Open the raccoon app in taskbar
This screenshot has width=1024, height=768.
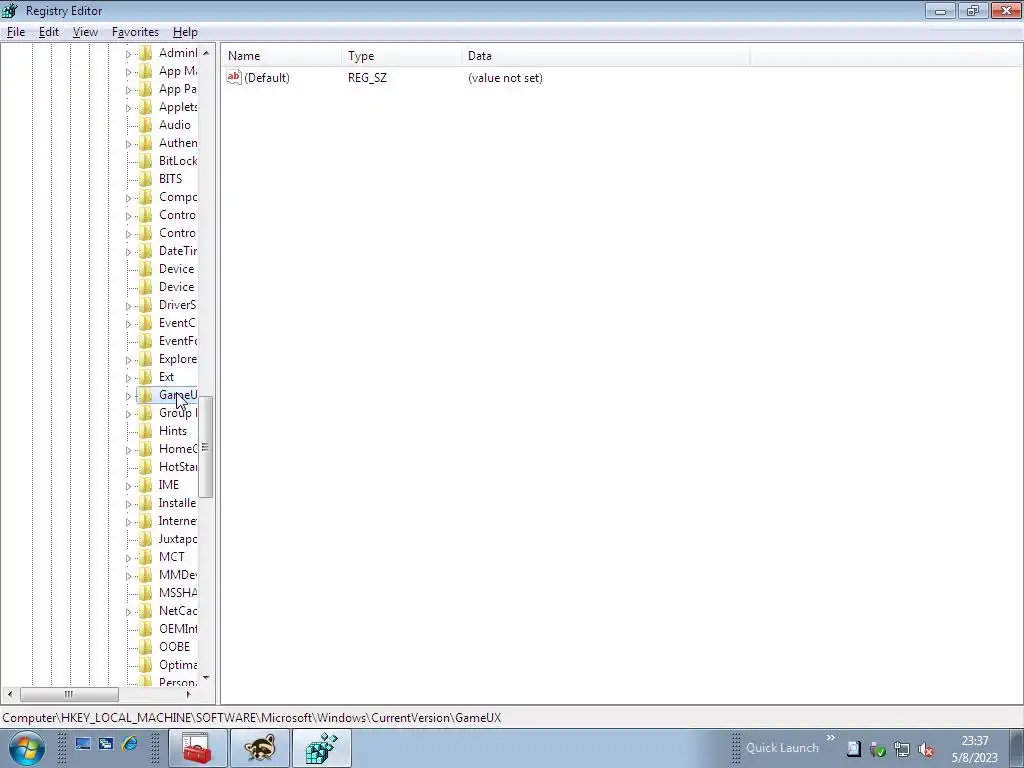pyautogui.click(x=260, y=748)
